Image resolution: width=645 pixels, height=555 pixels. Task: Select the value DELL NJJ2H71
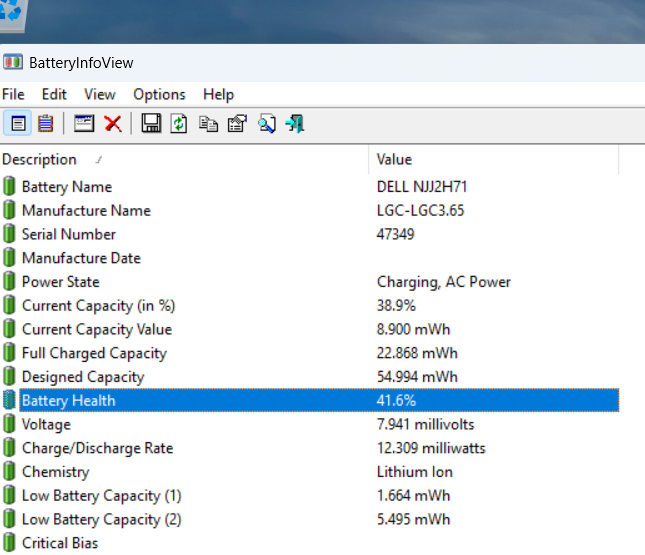pyautogui.click(x=422, y=187)
